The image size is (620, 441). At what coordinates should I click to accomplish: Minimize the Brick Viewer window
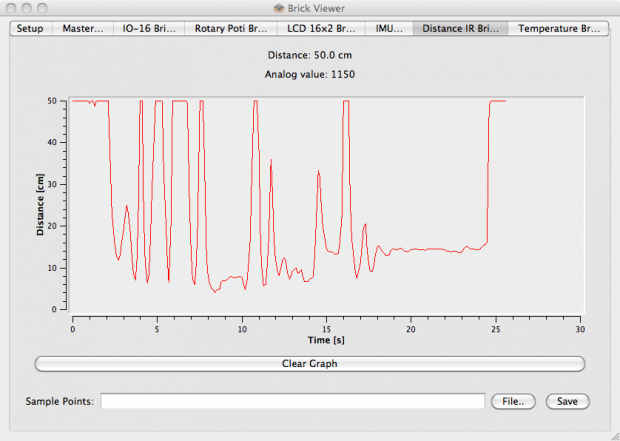(29, 8)
